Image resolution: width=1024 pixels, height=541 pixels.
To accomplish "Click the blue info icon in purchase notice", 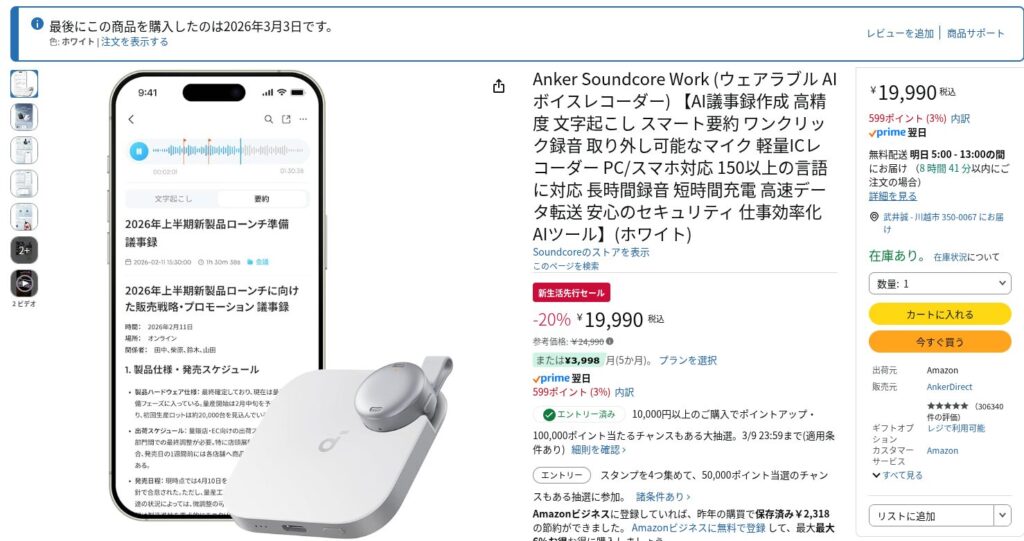I will tap(37, 24).
